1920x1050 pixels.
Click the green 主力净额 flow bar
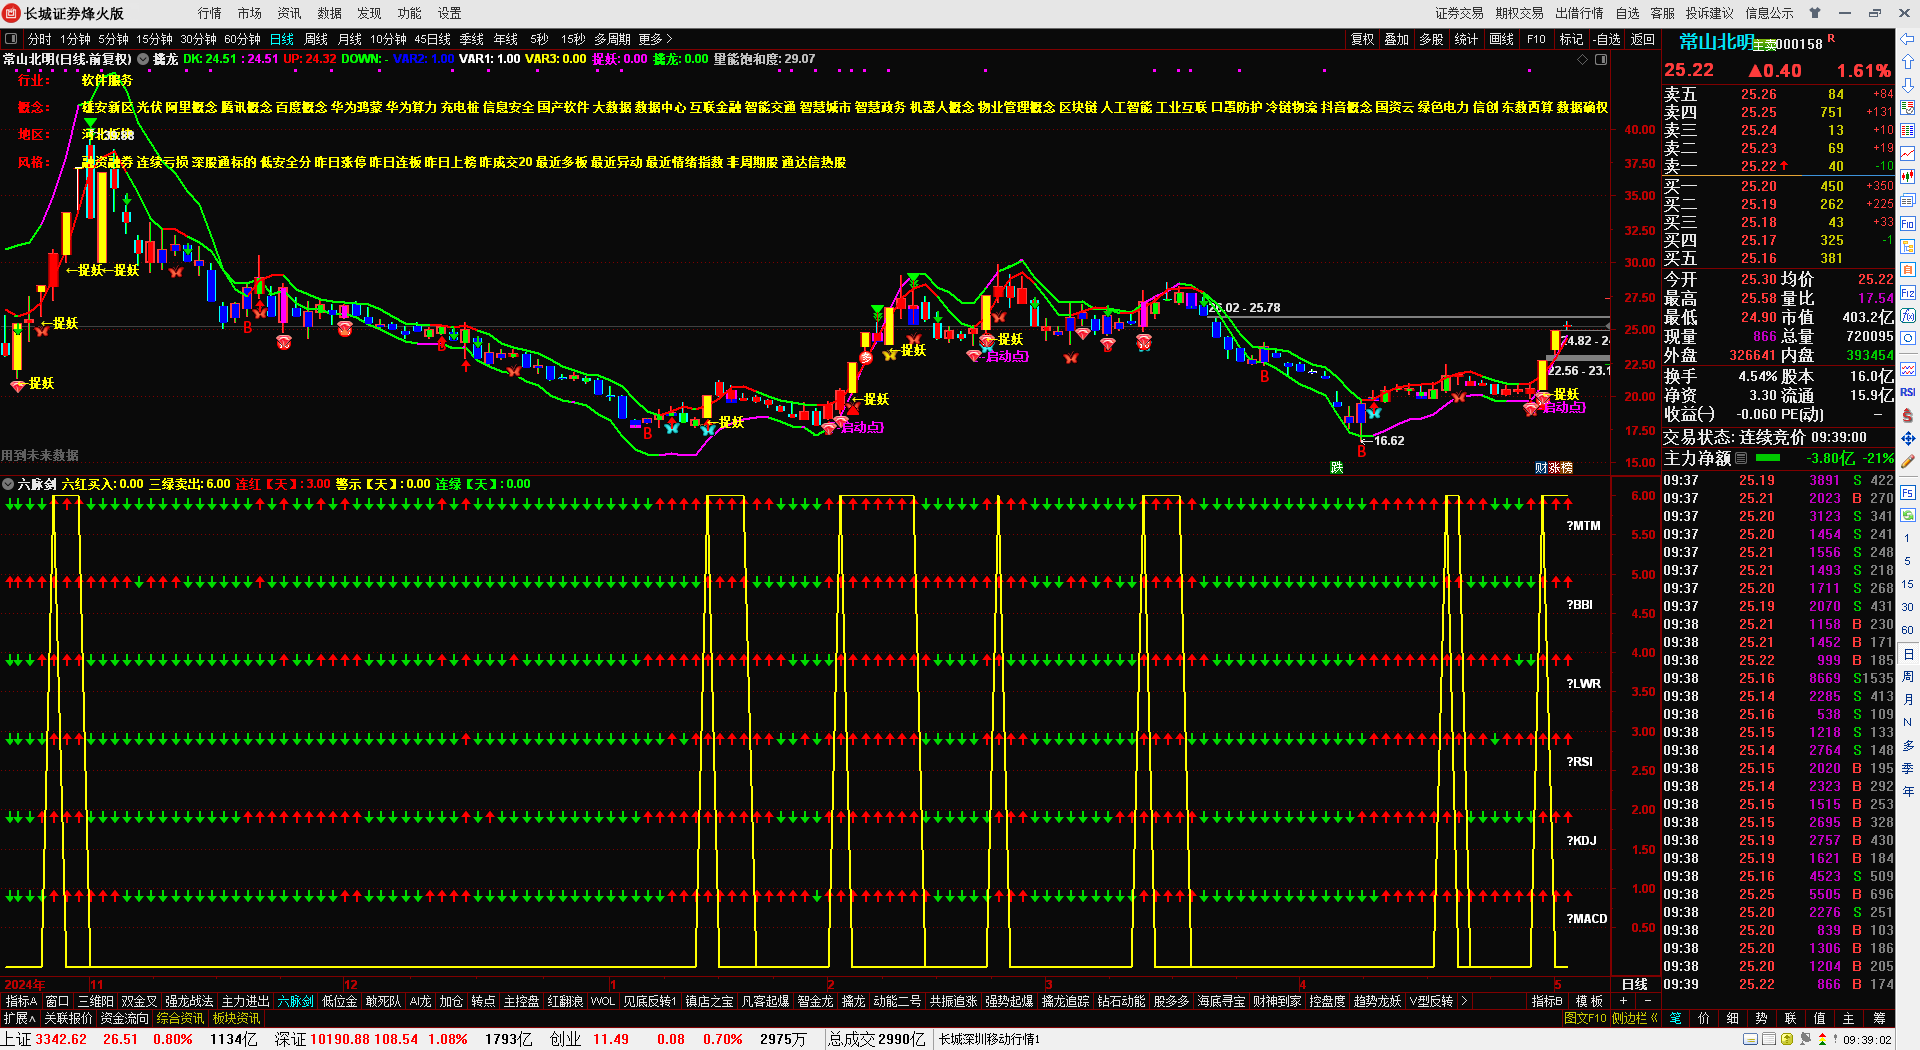[x=1768, y=458]
